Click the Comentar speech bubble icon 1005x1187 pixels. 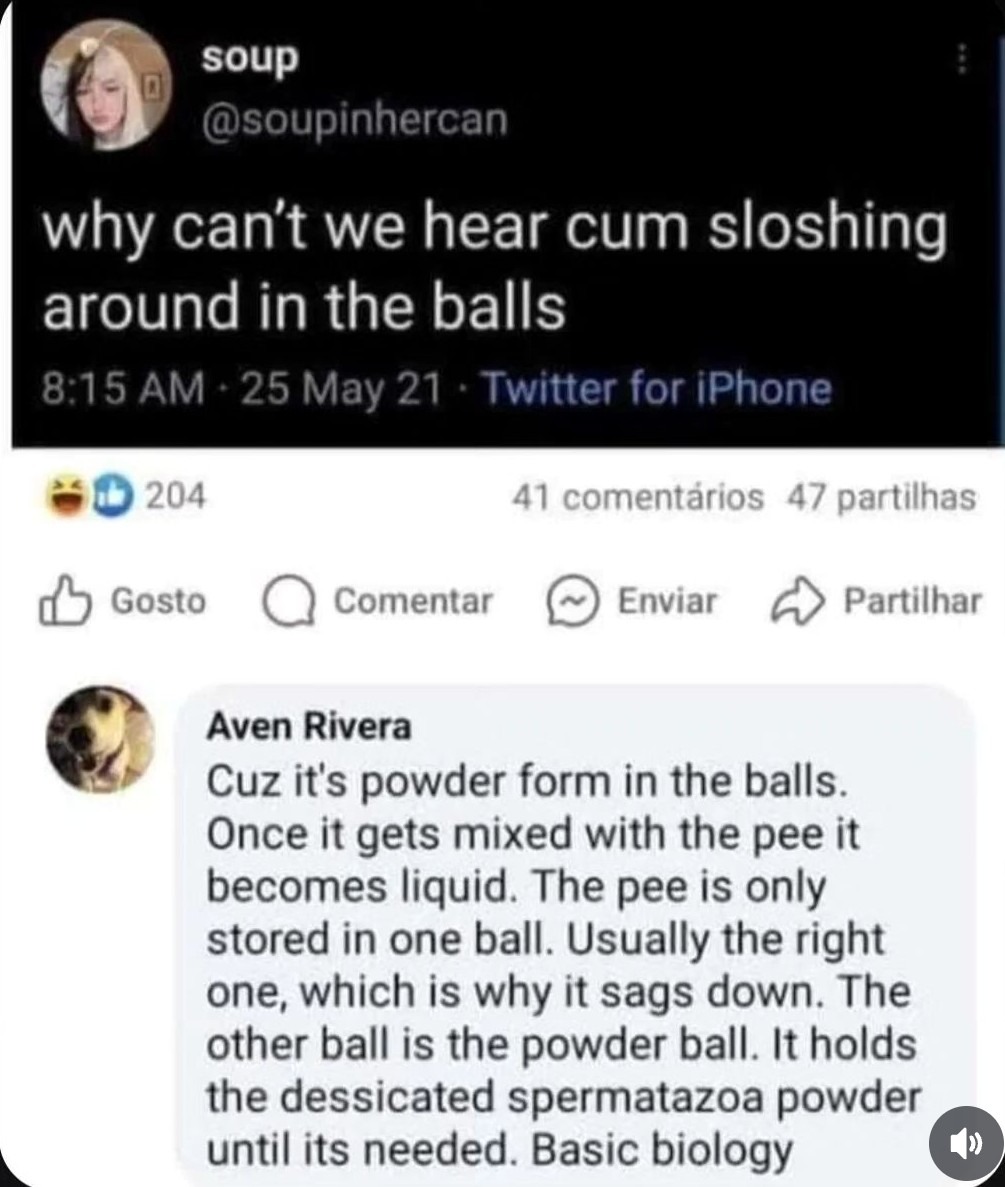pyautogui.click(x=287, y=602)
